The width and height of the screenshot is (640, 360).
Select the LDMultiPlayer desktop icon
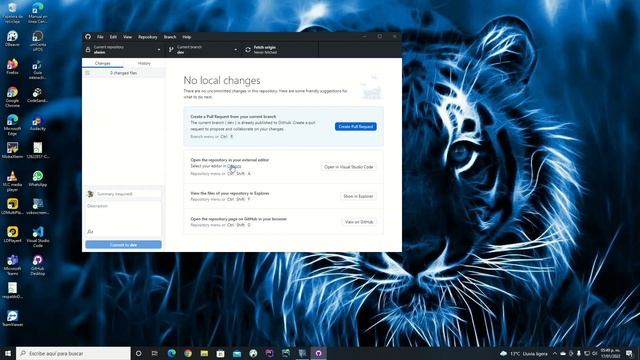click(12, 206)
